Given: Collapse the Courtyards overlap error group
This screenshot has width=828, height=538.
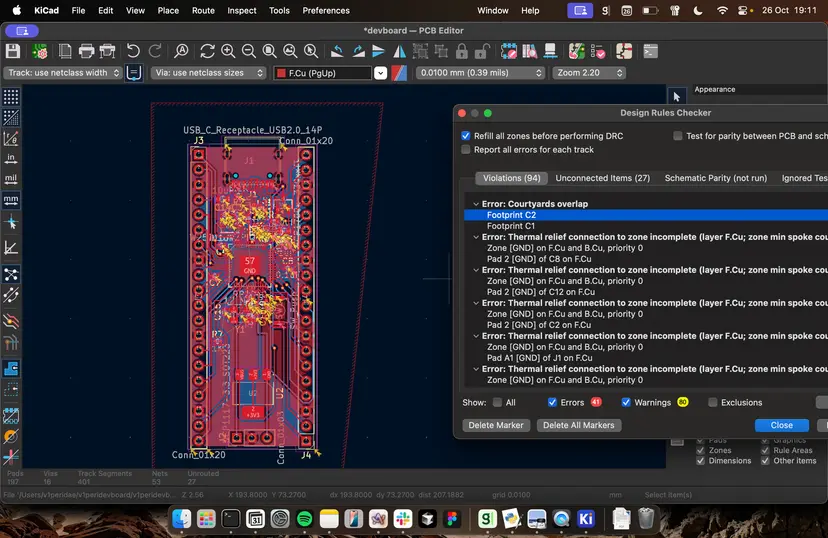Looking at the screenshot, I should click(476, 204).
